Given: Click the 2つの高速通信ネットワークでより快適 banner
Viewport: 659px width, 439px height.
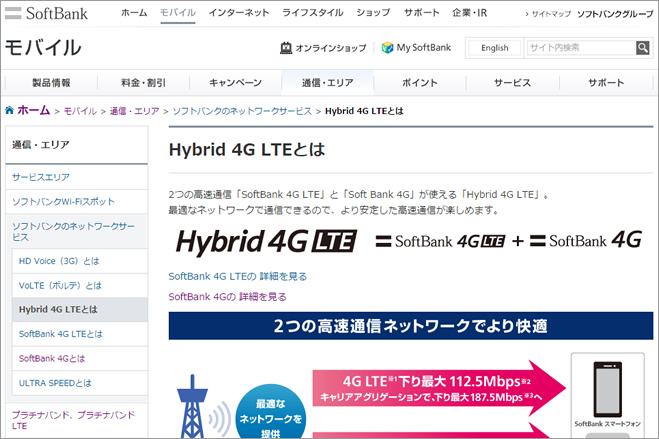Looking at the screenshot, I should [x=411, y=326].
